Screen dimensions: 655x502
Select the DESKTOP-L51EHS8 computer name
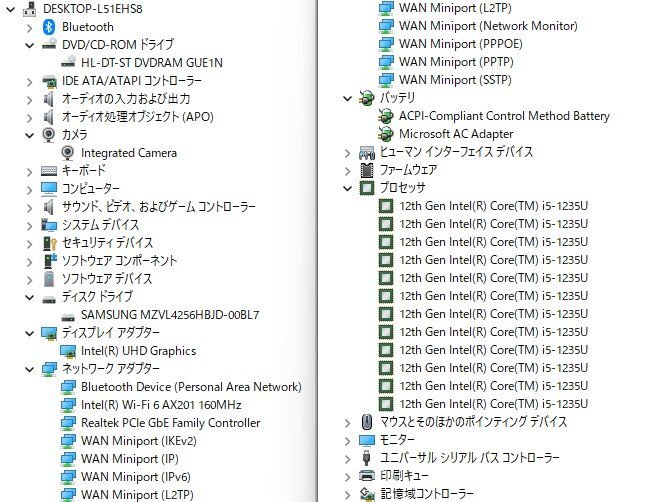[x=92, y=9]
